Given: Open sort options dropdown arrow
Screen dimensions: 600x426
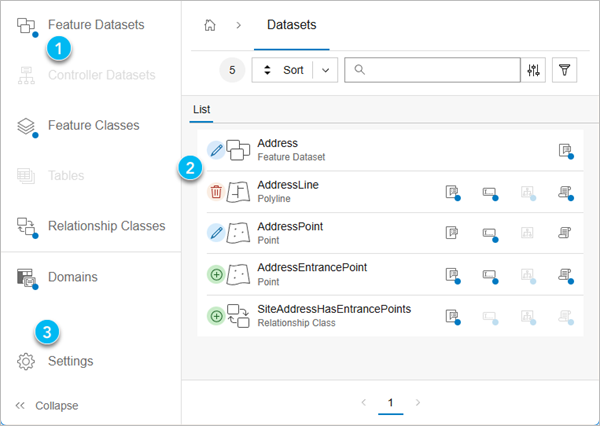Looking at the screenshot, I should (x=326, y=70).
